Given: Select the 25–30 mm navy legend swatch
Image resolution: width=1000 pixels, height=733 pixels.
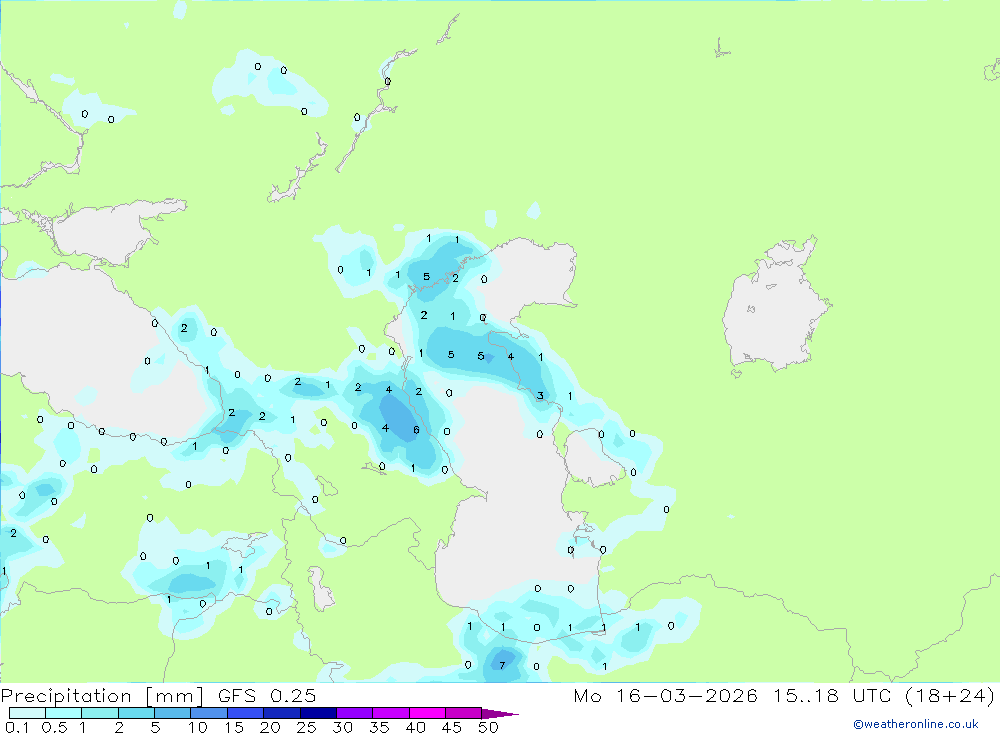Looking at the screenshot, I should pyautogui.click(x=318, y=713).
